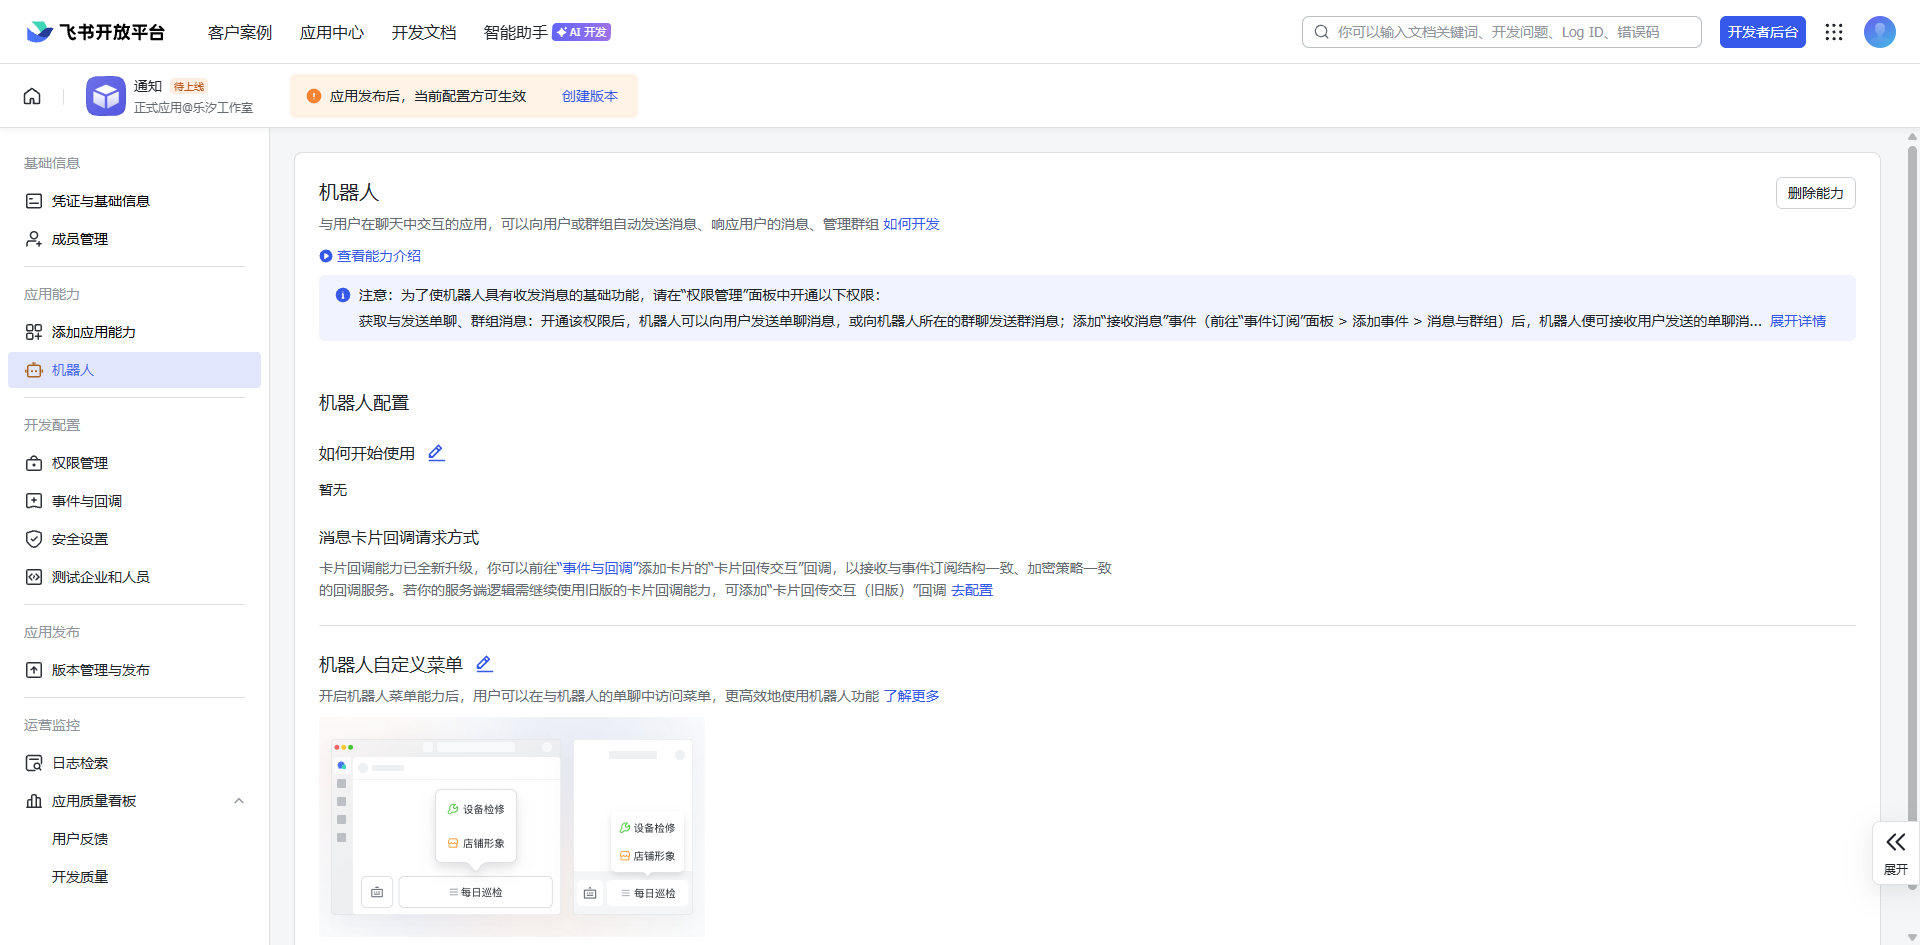Click the edit pencil next to 如何开始使用
1920x945 pixels.
(436, 453)
